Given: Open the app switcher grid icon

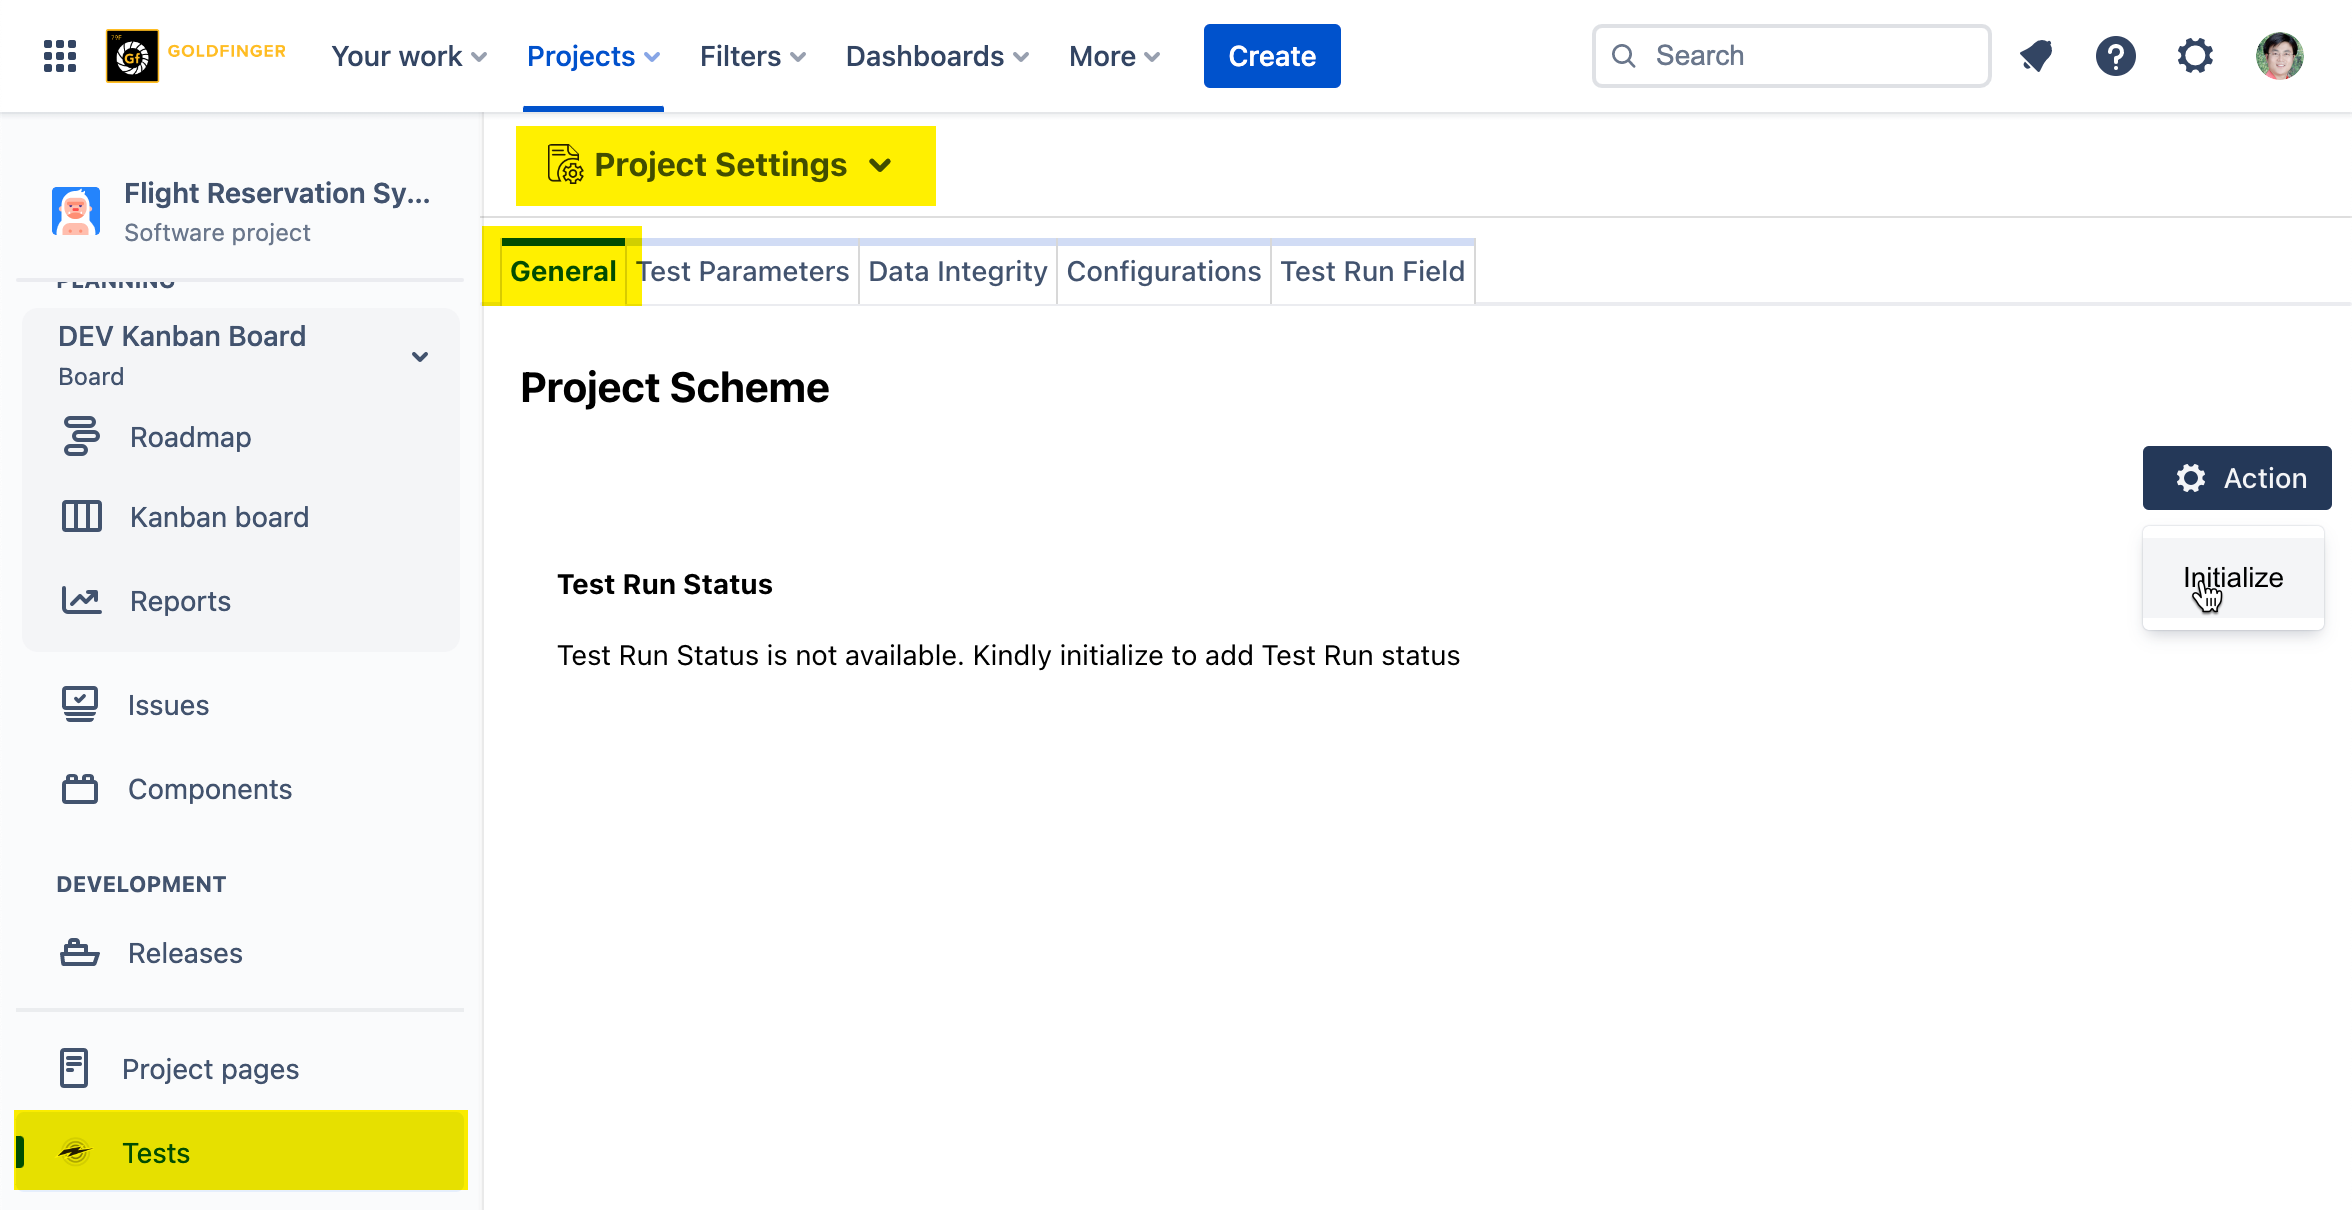Looking at the screenshot, I should pos(60,56).
